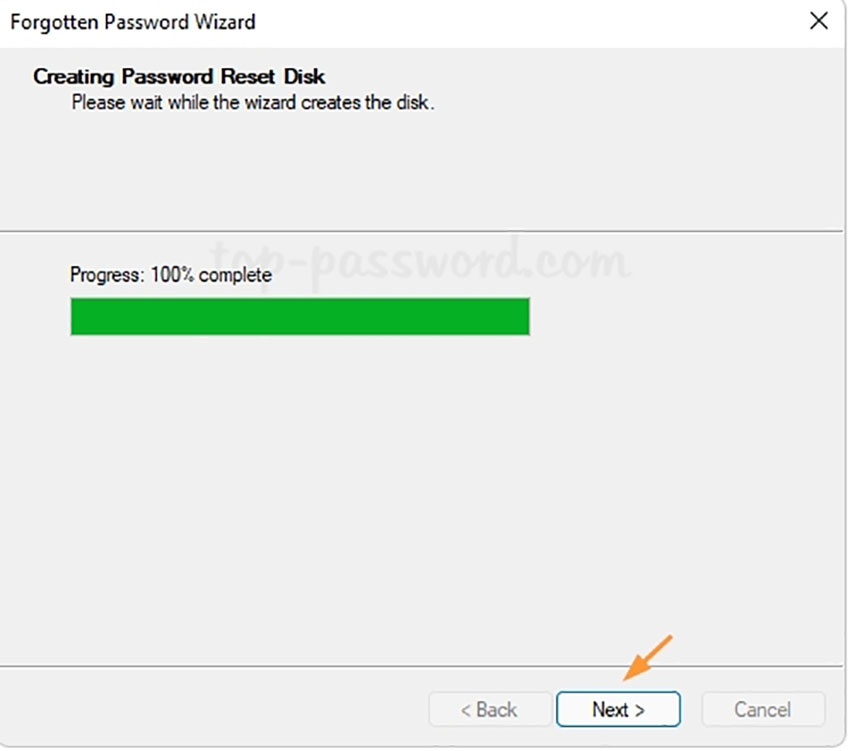The width and height of the screenshot is (855, 751).
Task: Click the '100% complete' status text
Action: 211,274
